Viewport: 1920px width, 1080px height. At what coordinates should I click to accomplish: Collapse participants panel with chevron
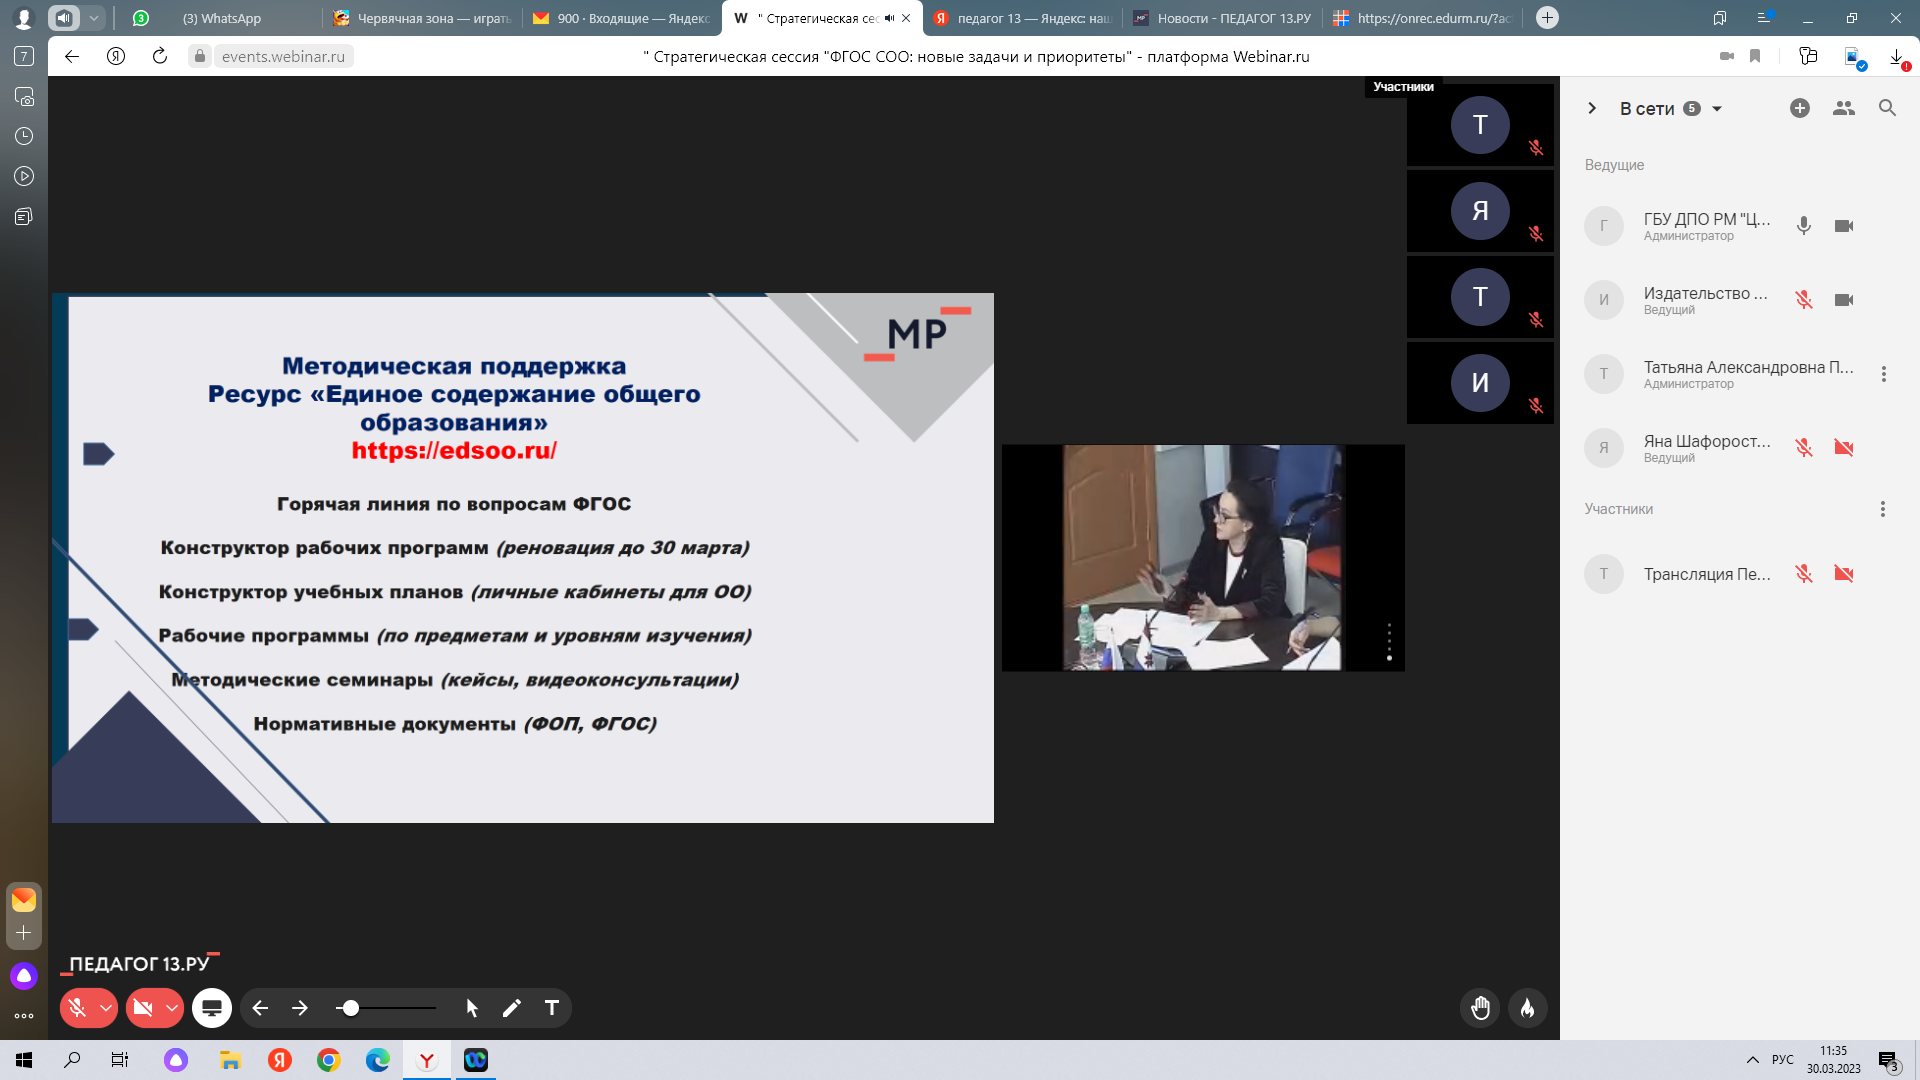pyautogui.click(x=1592, y=108)
